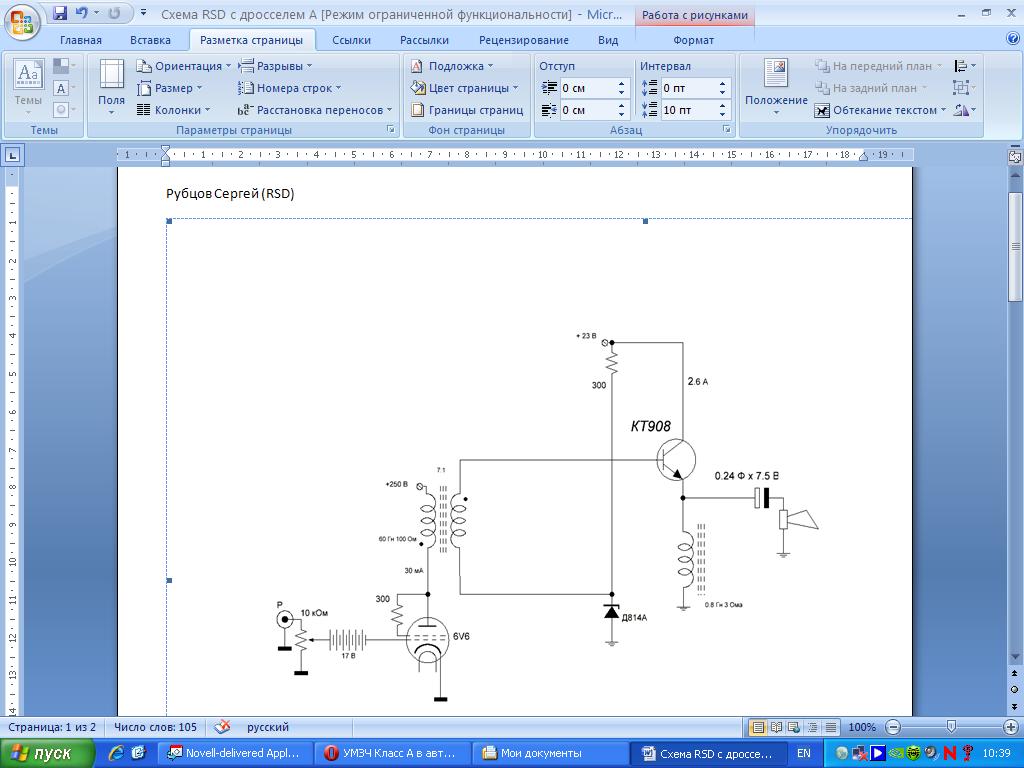Switch to Full Screen Reading view
The image size is (1024, 768).
[776, 727]
